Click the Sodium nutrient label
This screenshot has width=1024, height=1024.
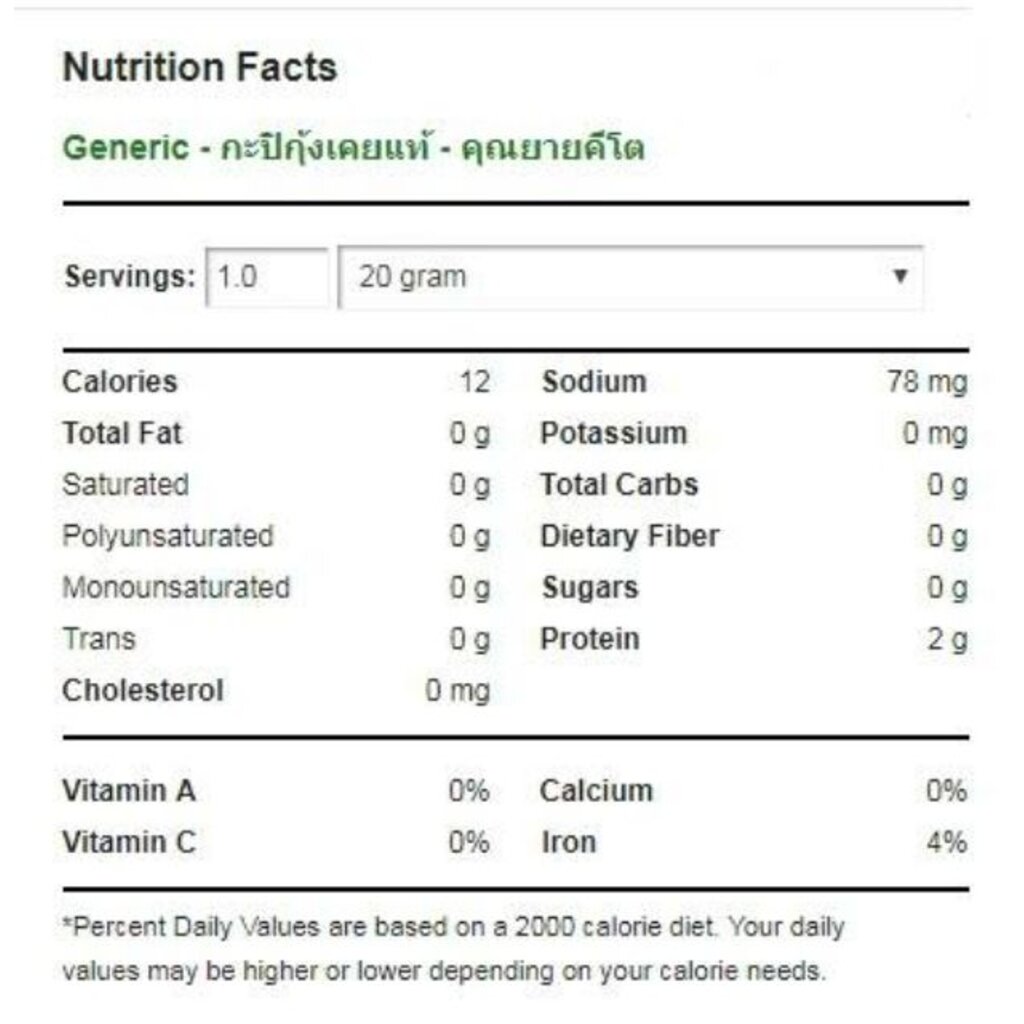[594, 382]
